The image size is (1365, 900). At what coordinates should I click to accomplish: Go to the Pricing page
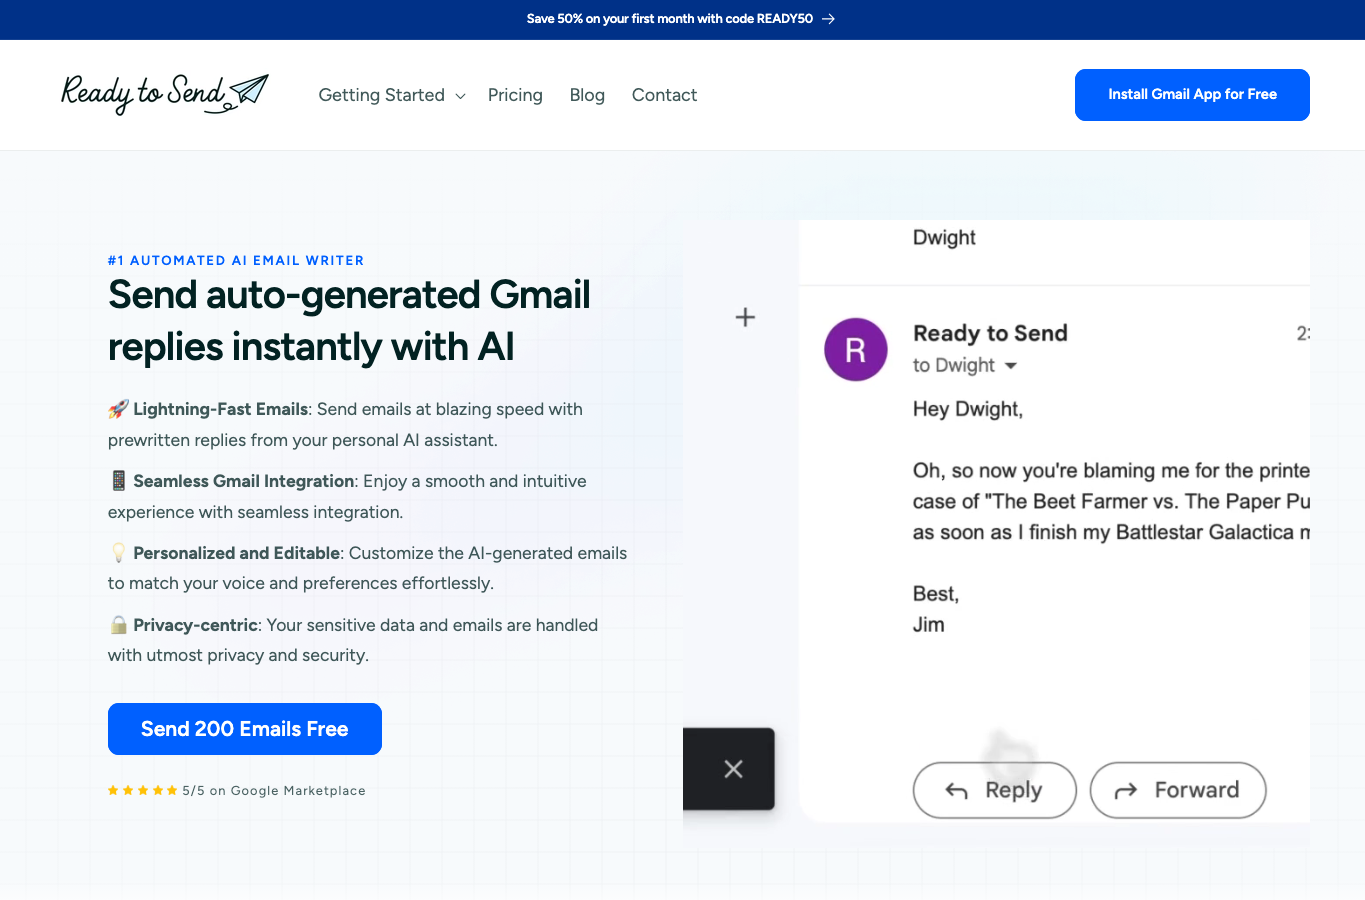515,95
